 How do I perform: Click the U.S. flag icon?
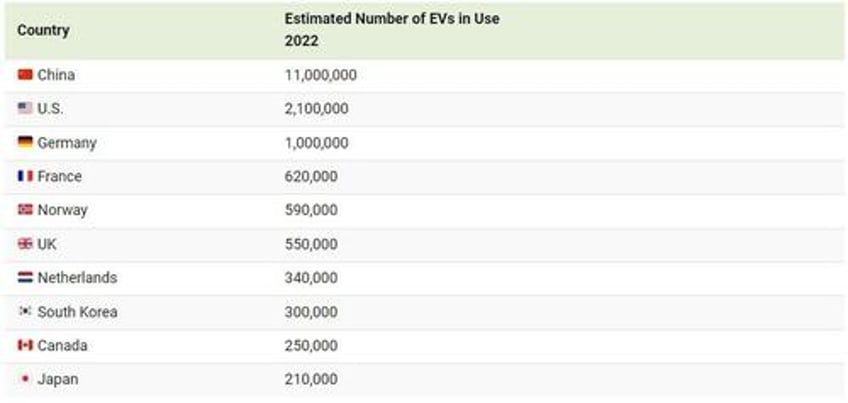[x=25, y=109]
